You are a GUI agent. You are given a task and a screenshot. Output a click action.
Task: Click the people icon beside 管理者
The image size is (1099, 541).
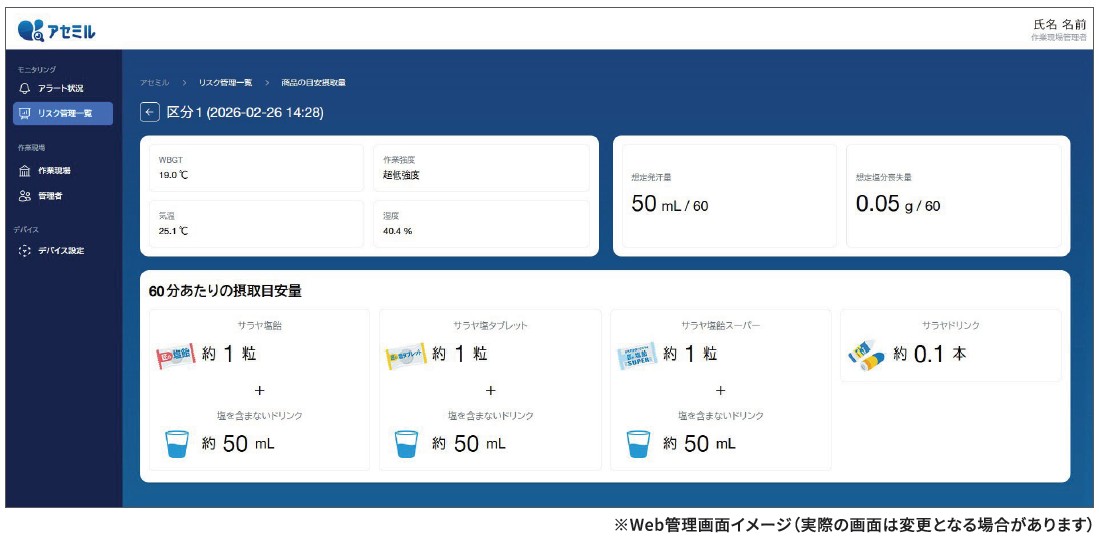(x=25, y=197)
